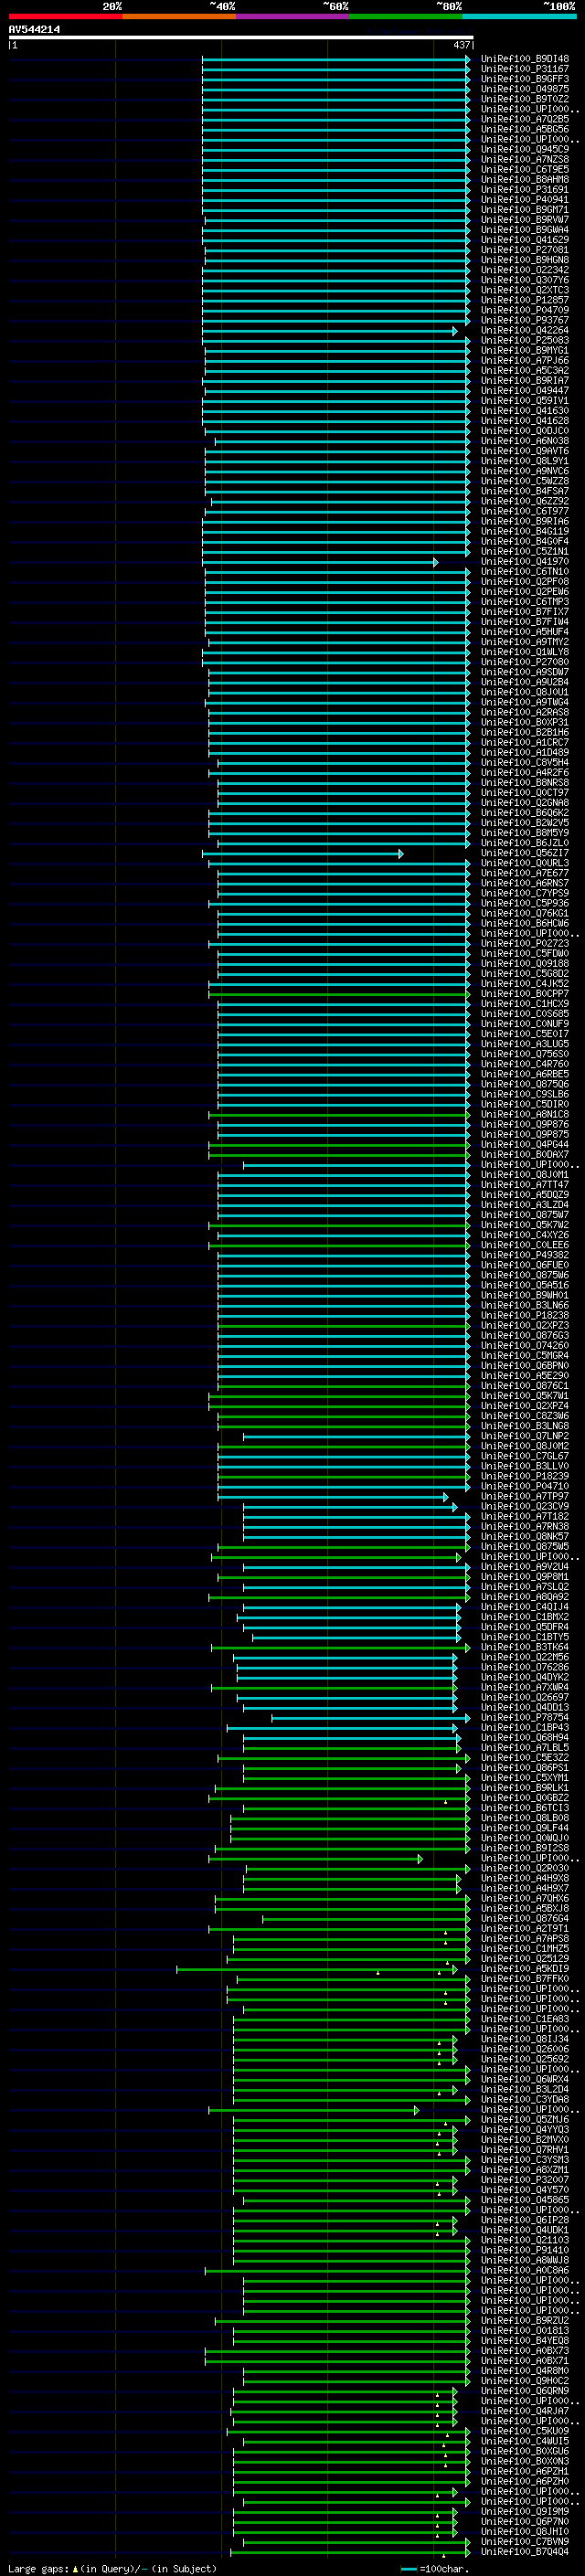
Task: Select the UniRef100_P78754 label
Action: (525, 1717)
